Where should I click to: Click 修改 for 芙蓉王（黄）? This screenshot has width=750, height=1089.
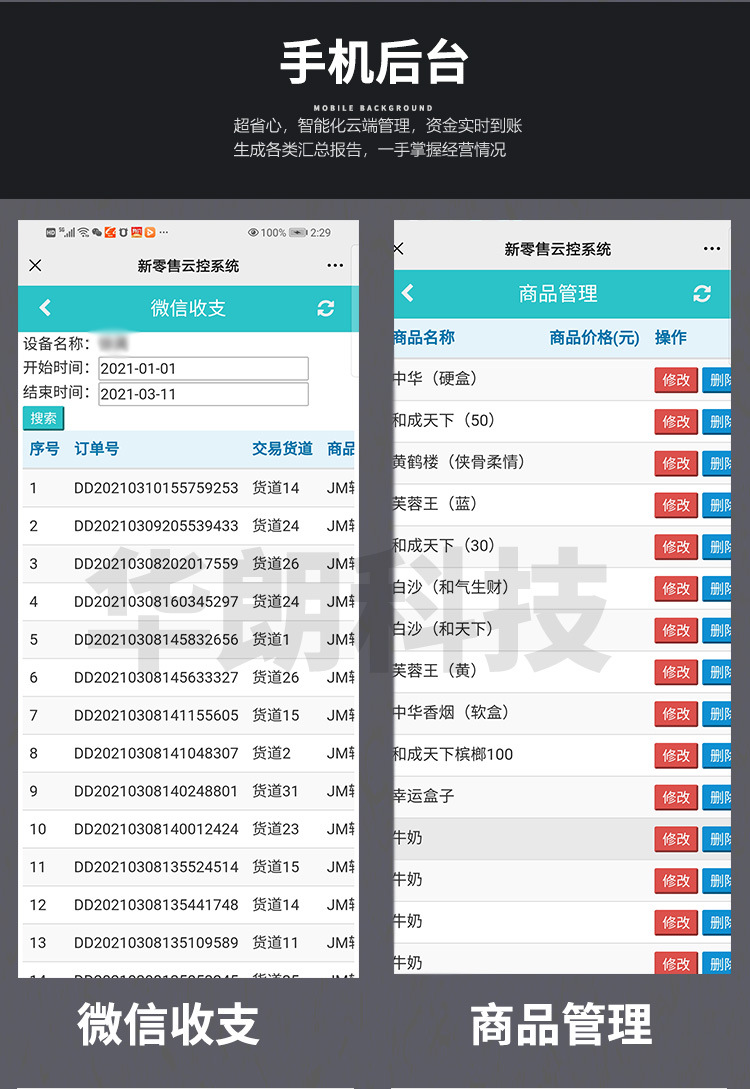[676, 672]
